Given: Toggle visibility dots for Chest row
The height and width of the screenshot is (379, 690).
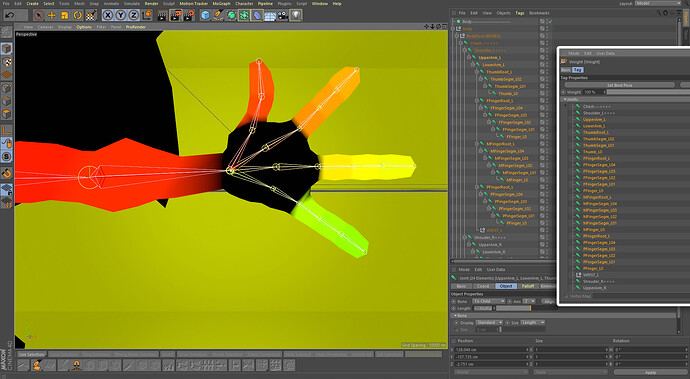Looking at the screenshot, I should (x=548, y=43).
